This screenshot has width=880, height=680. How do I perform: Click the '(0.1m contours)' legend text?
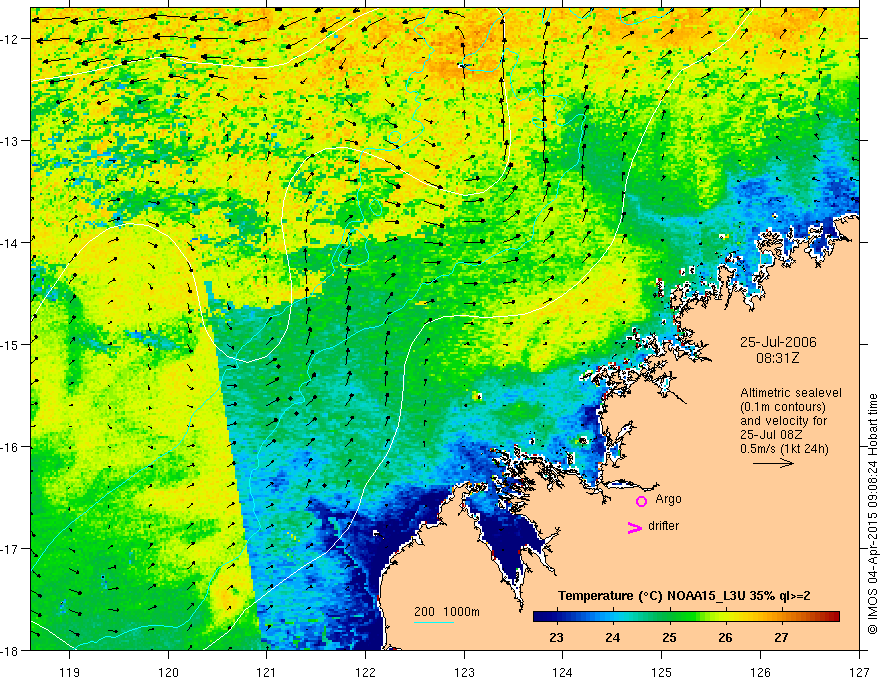pyautogui.click(x=783, y=407)
